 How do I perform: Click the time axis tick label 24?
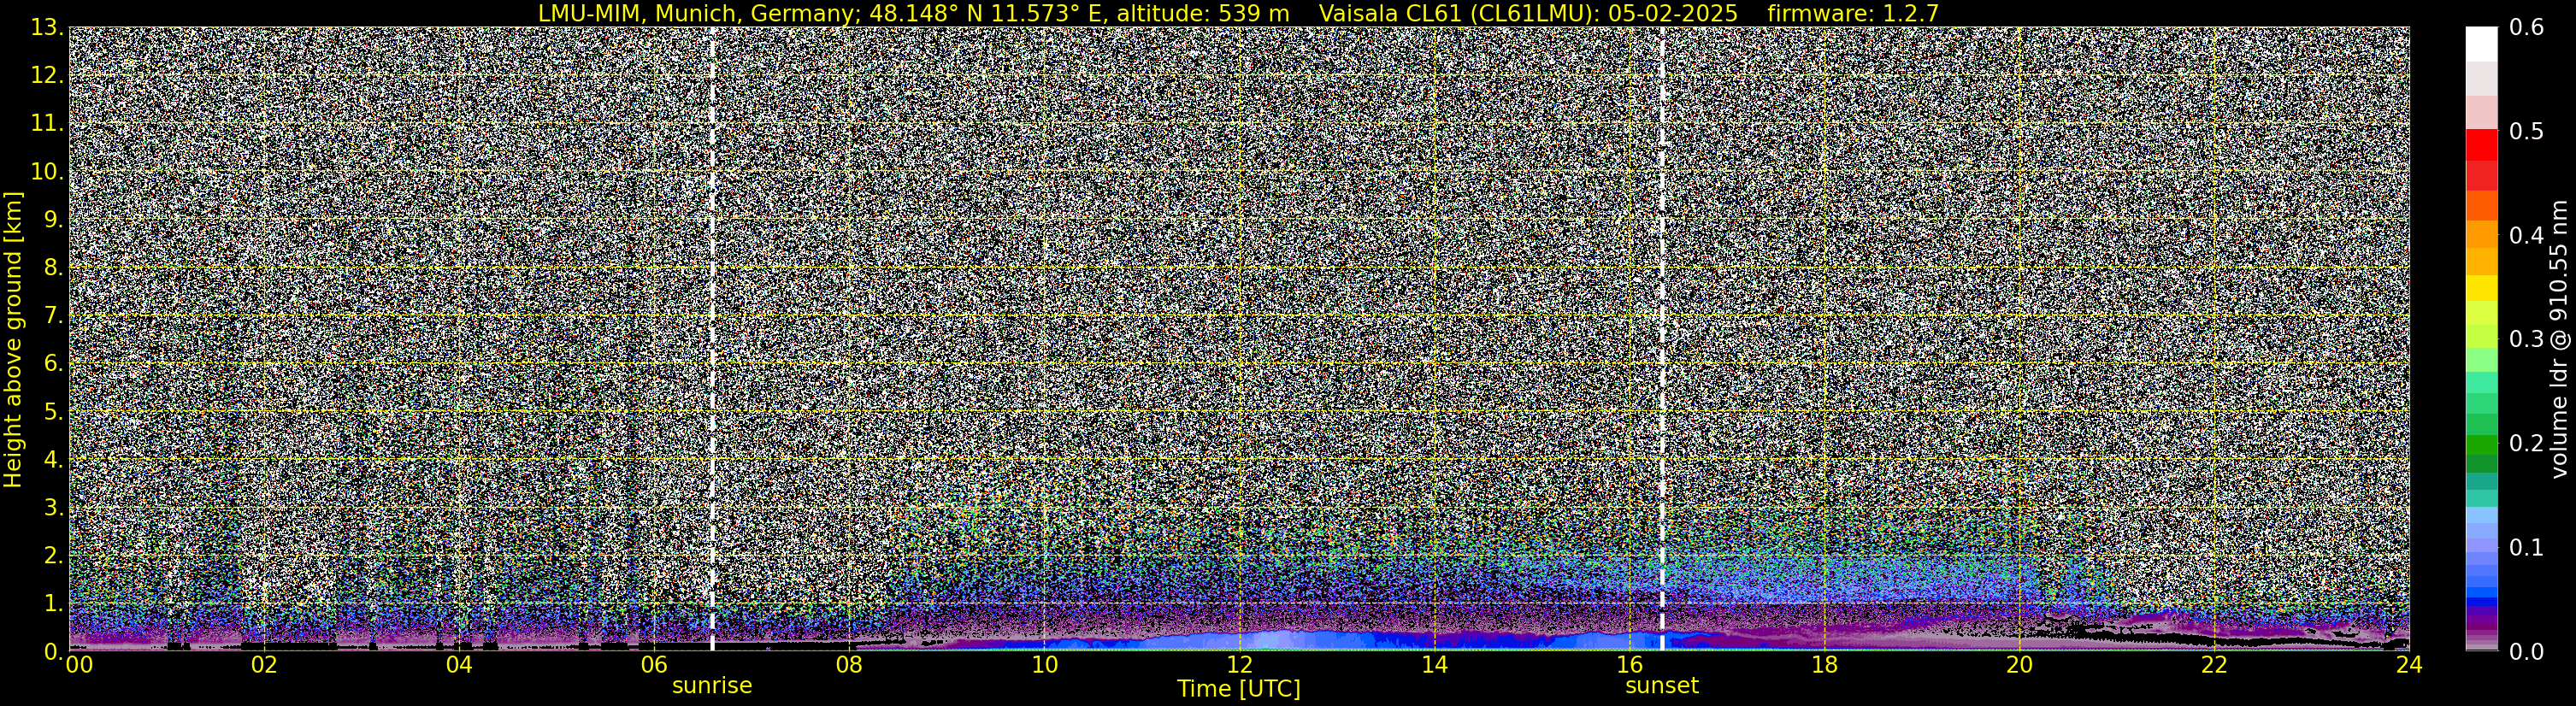click(x=2409, y=666)
